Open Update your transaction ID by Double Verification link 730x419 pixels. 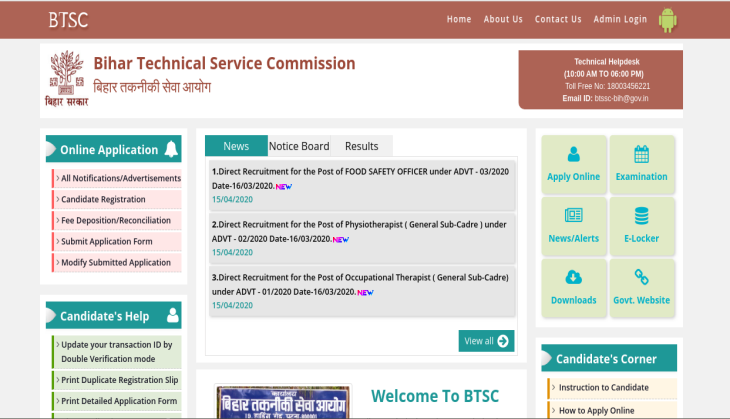[117, 351]
